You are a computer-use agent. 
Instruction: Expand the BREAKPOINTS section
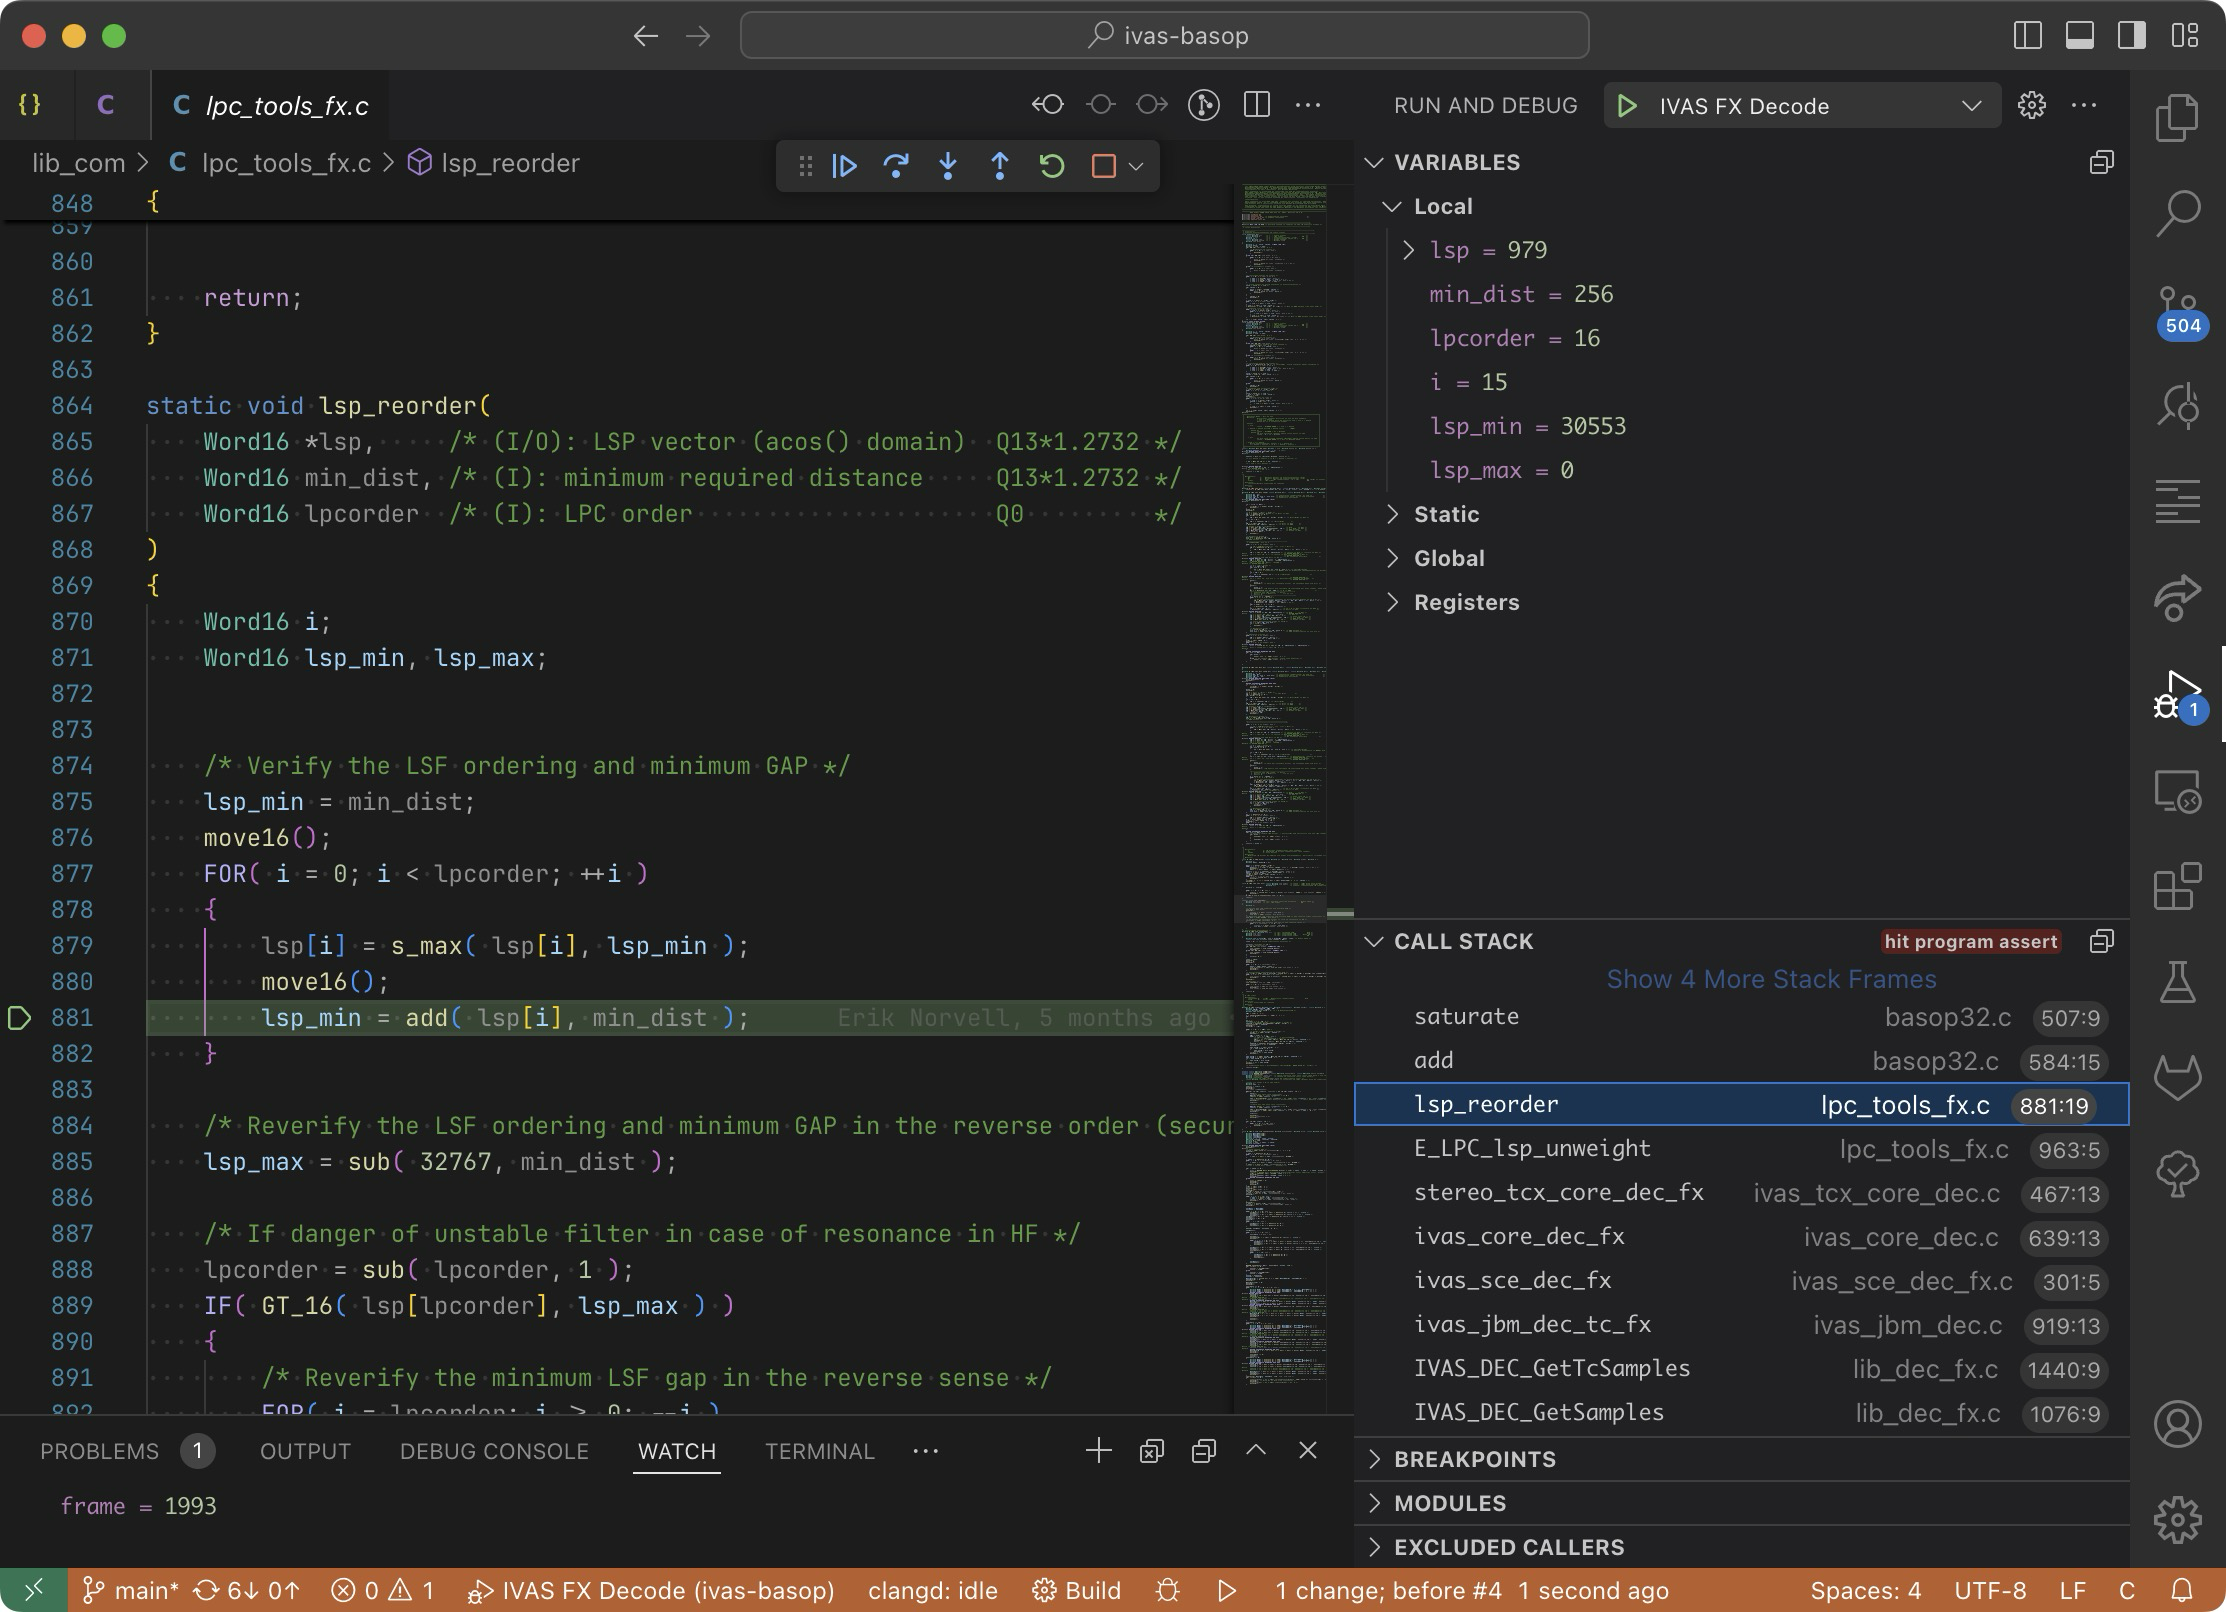1475,1459
